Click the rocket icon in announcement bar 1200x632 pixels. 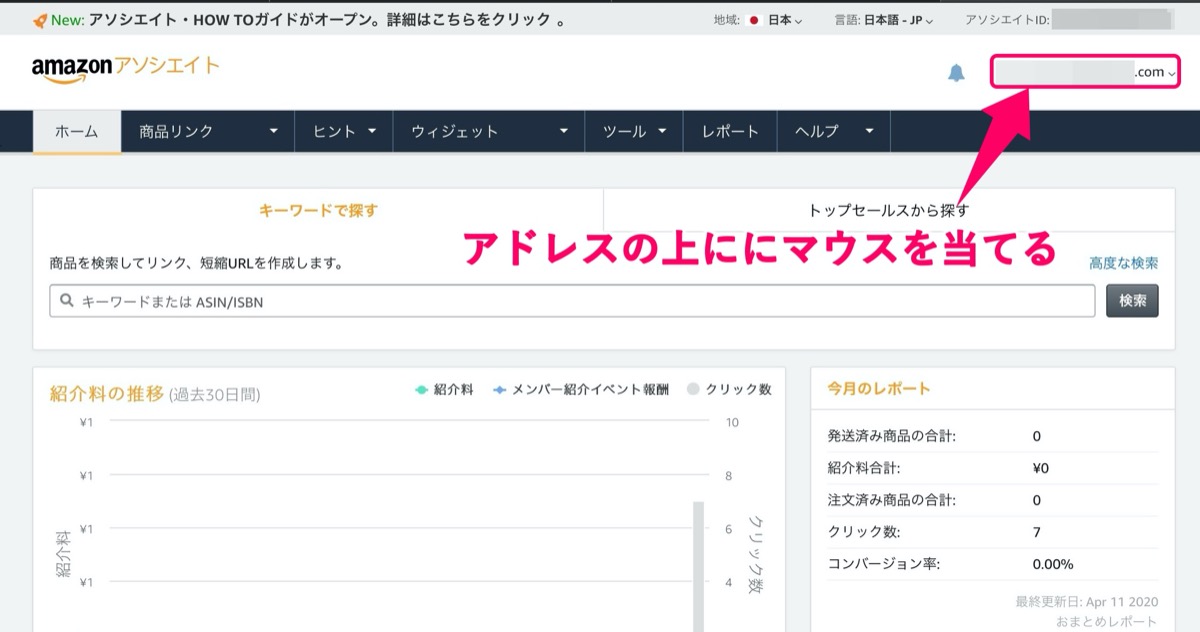[40, 19]
